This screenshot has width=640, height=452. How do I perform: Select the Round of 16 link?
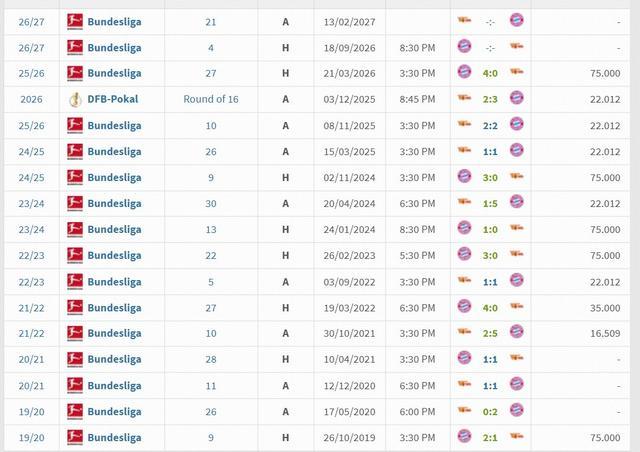(211, 99)
